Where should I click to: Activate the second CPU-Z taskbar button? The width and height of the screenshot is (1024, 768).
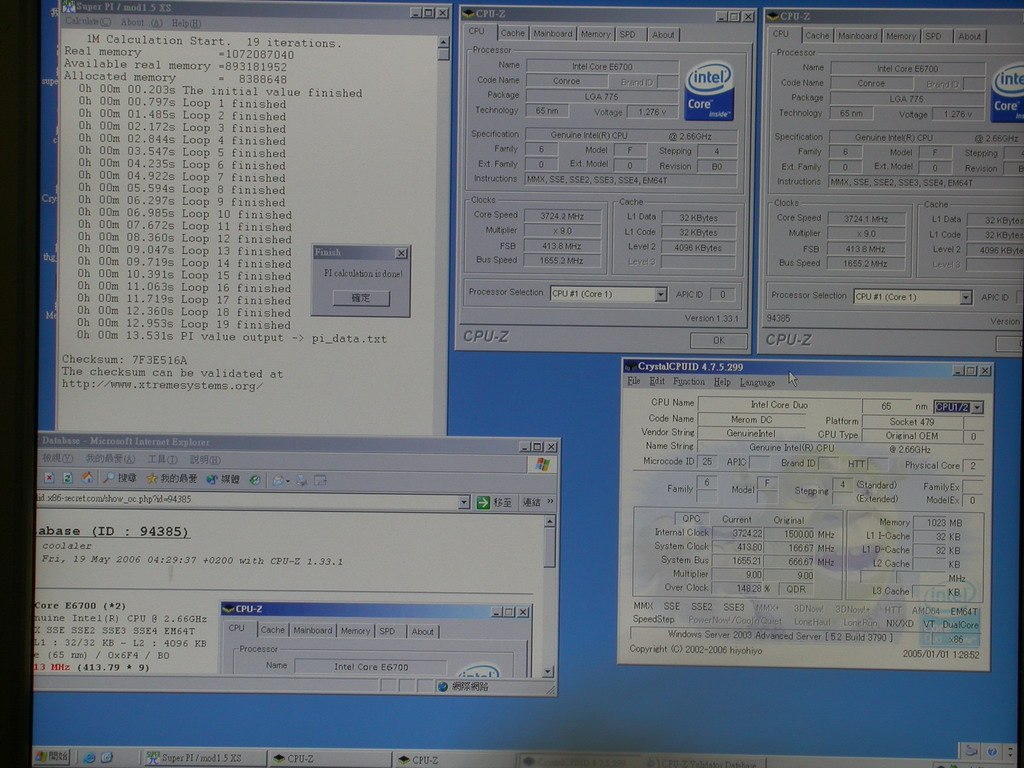(455, 760)
